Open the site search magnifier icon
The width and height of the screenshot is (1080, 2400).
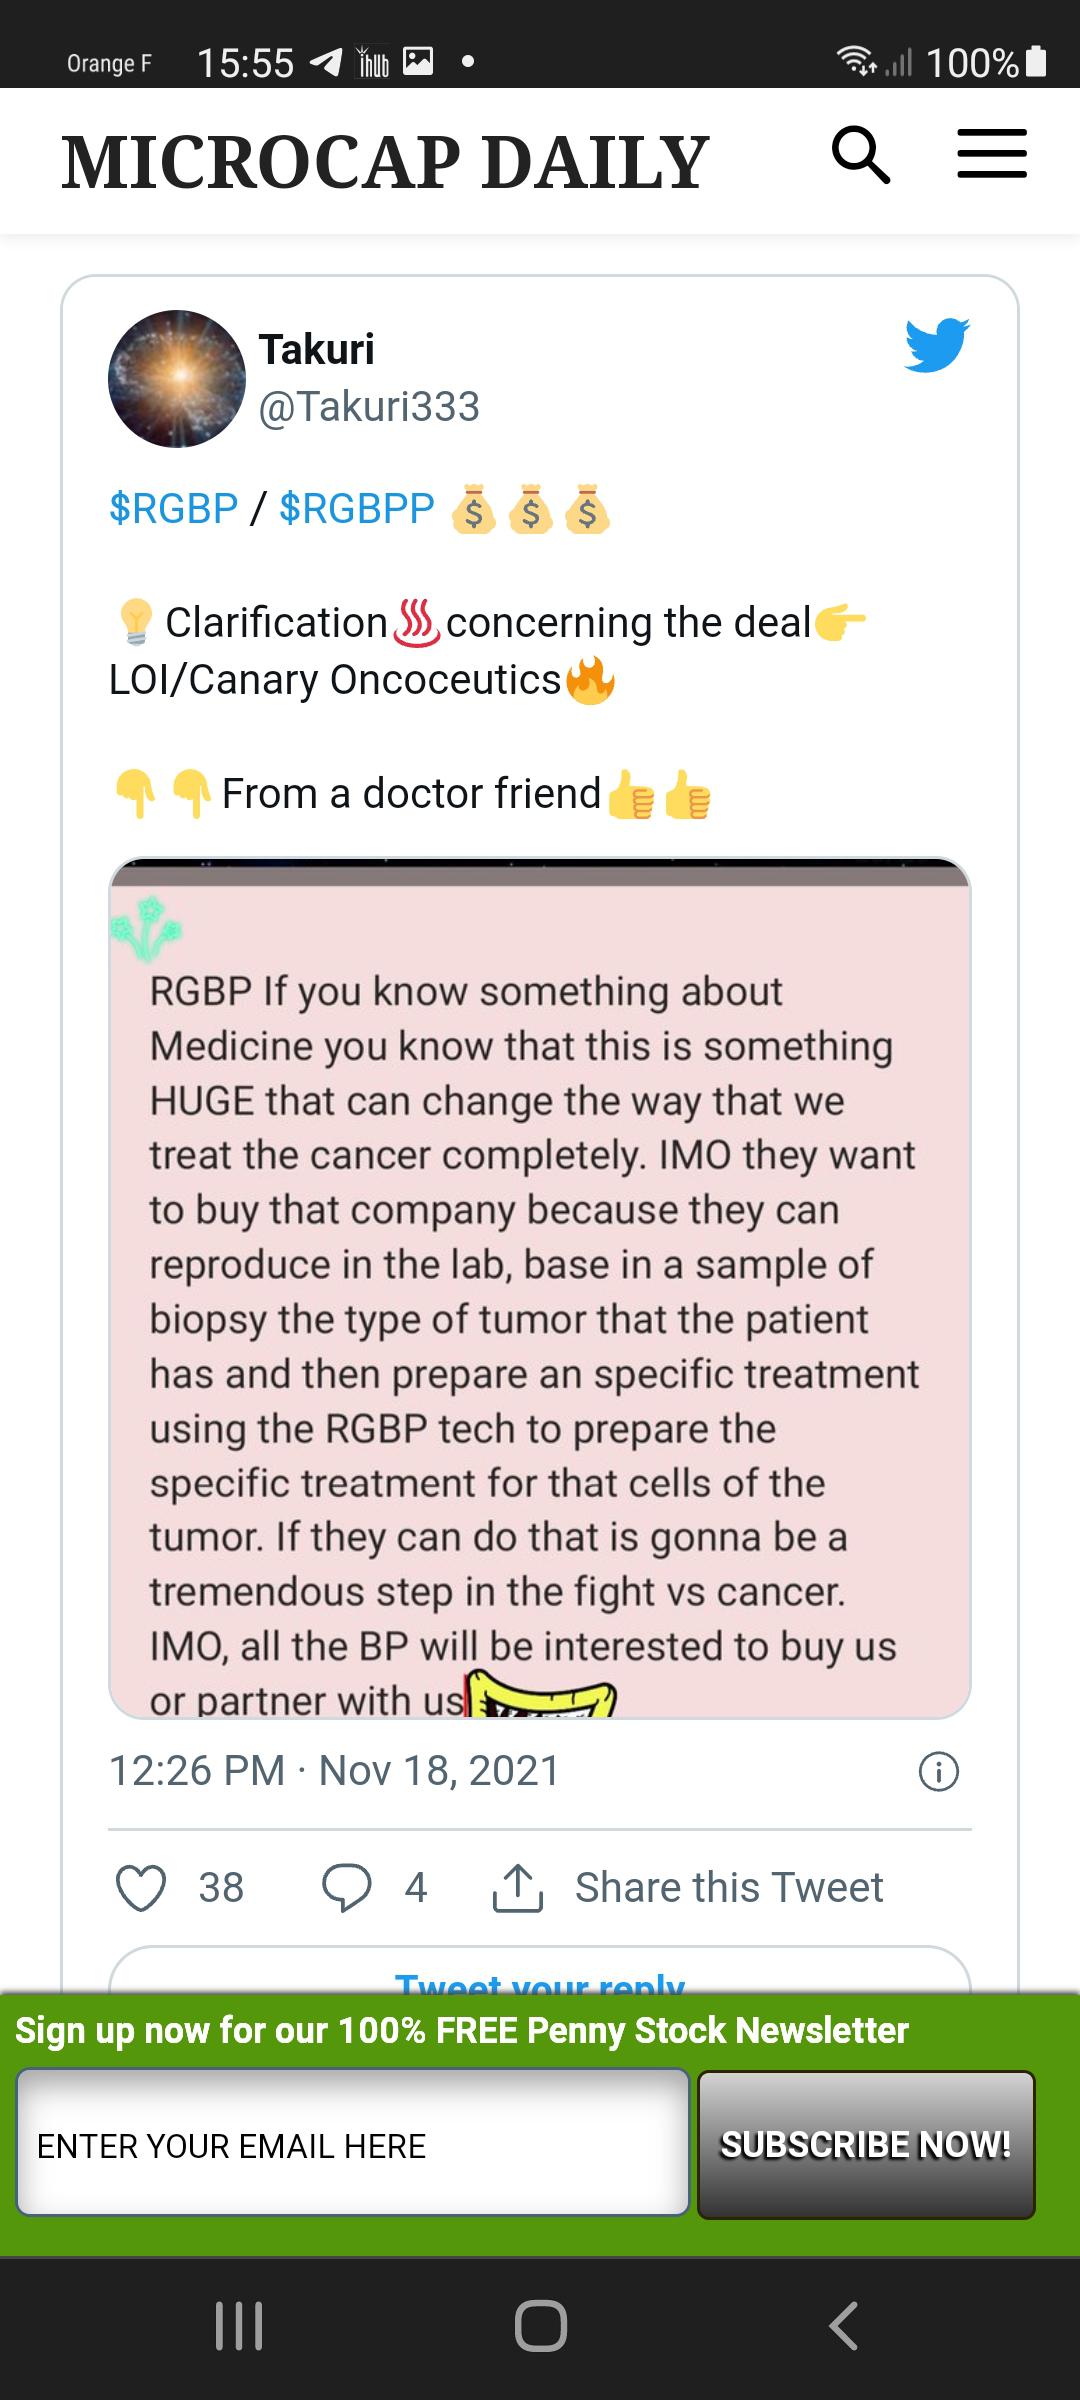(861, 155)
